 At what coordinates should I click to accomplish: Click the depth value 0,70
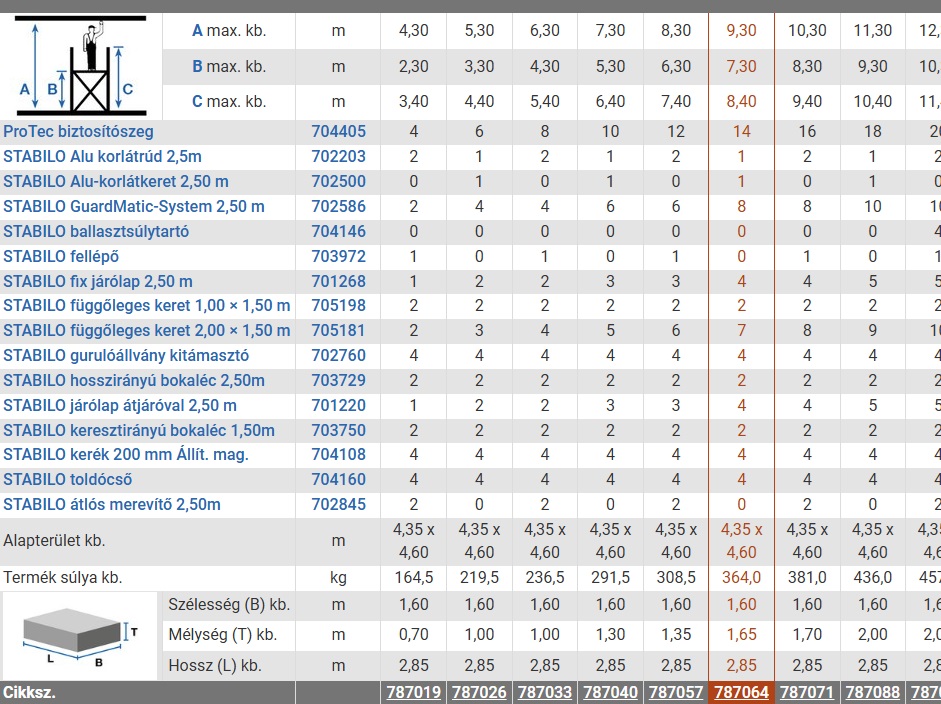tap(413, 634)
